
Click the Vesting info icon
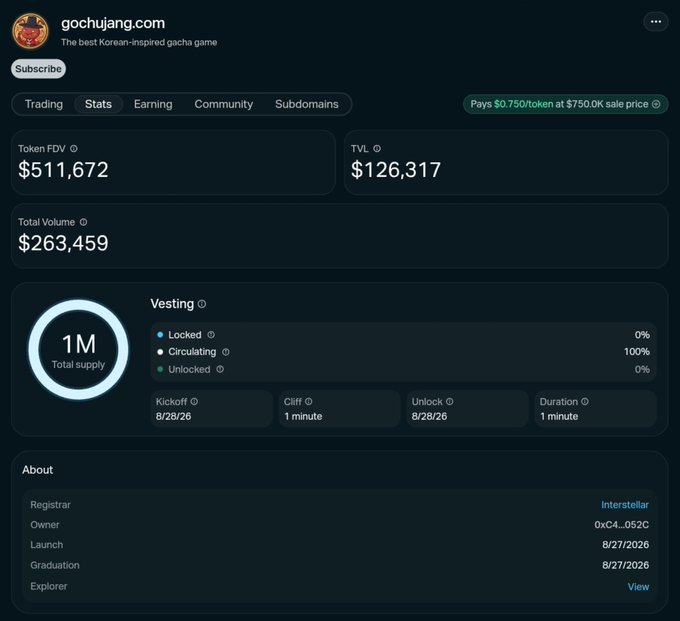click(202, 304)
